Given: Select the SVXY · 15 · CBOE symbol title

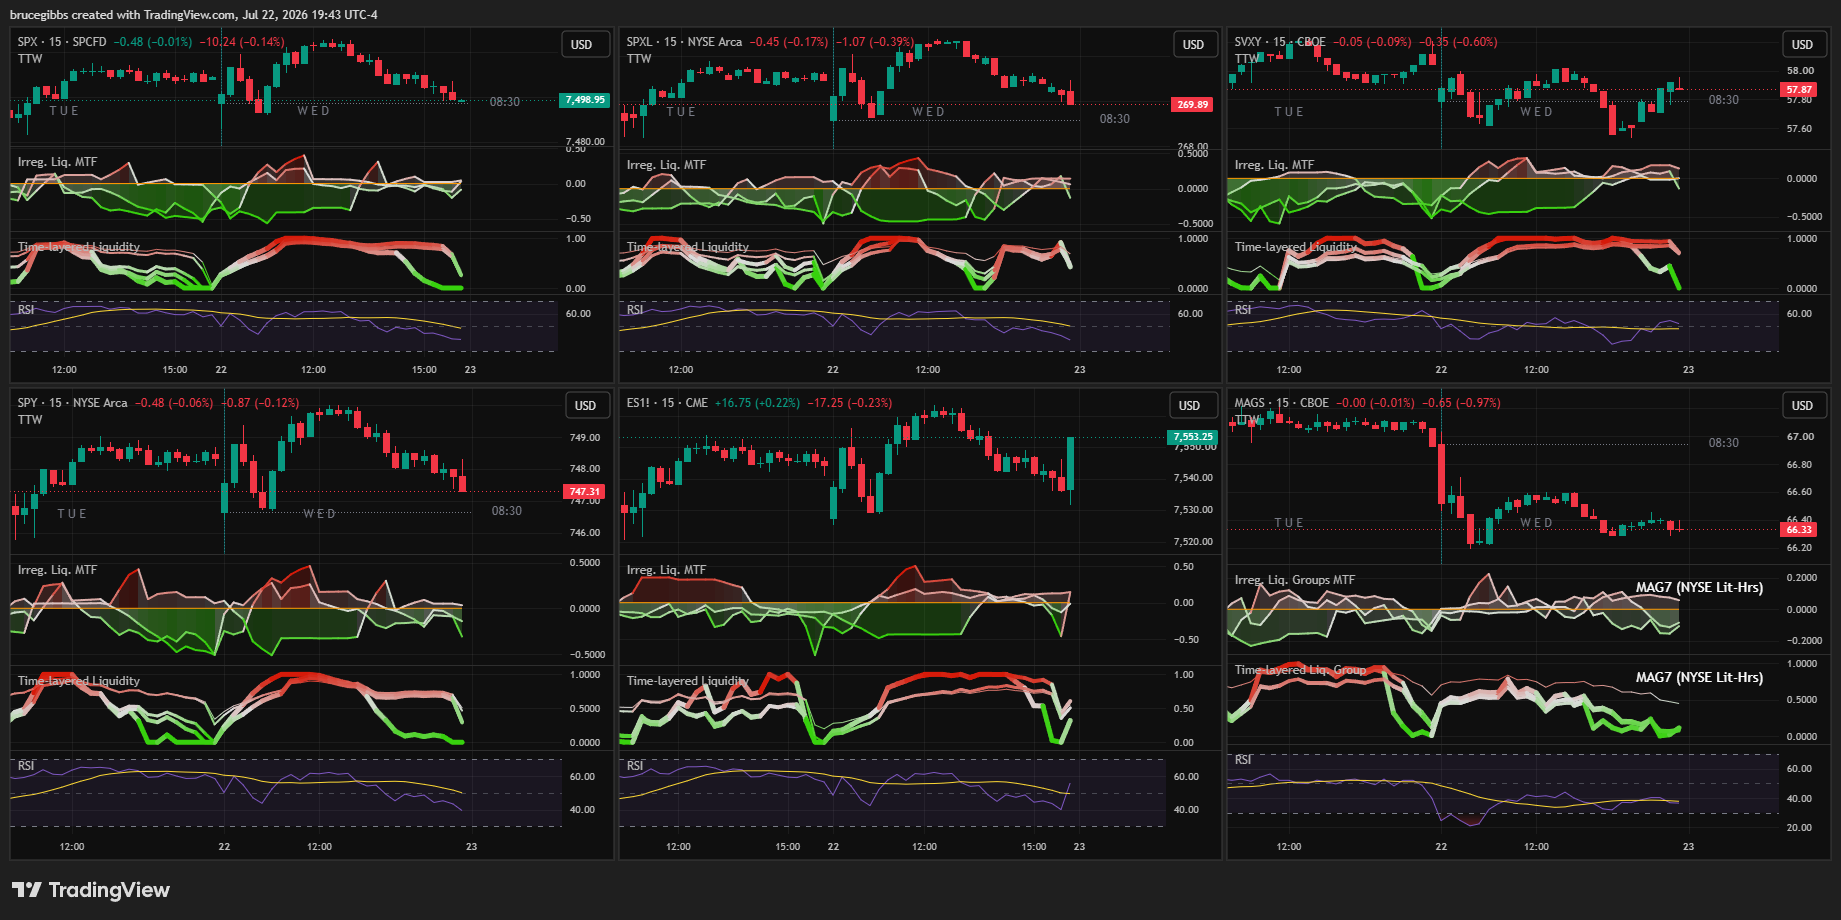Looking at the screenshot, I should click(x=1280, y=42).
